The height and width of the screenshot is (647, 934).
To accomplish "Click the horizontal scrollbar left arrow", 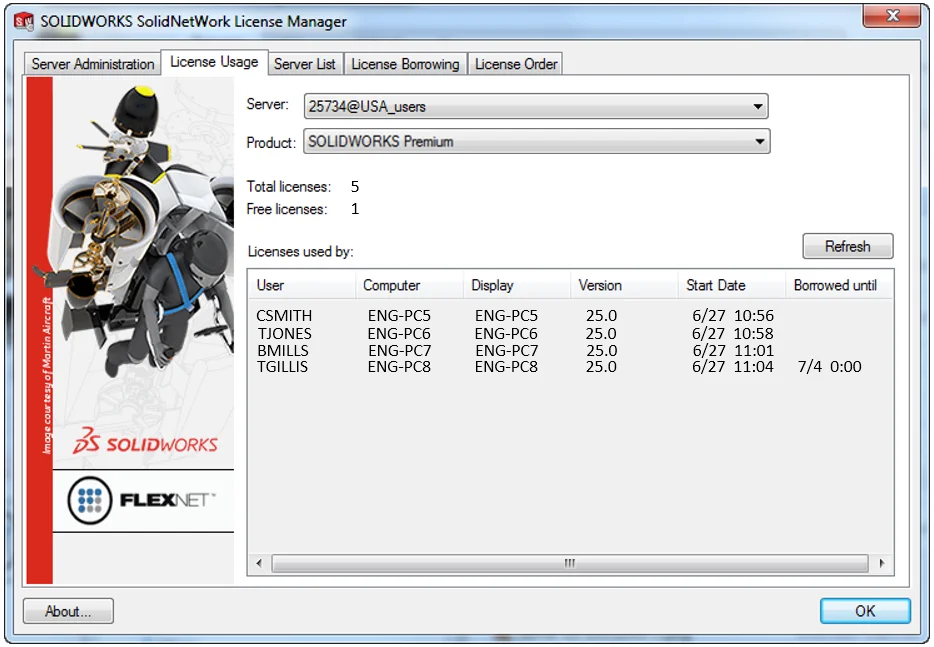I will click(260, 563).
